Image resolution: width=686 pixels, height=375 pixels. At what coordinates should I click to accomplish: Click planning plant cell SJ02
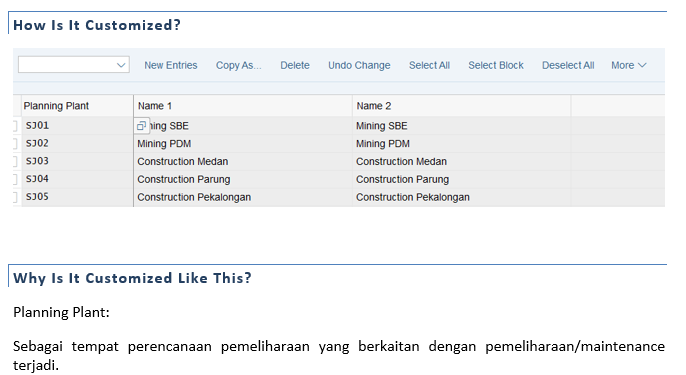pos(77,144)
